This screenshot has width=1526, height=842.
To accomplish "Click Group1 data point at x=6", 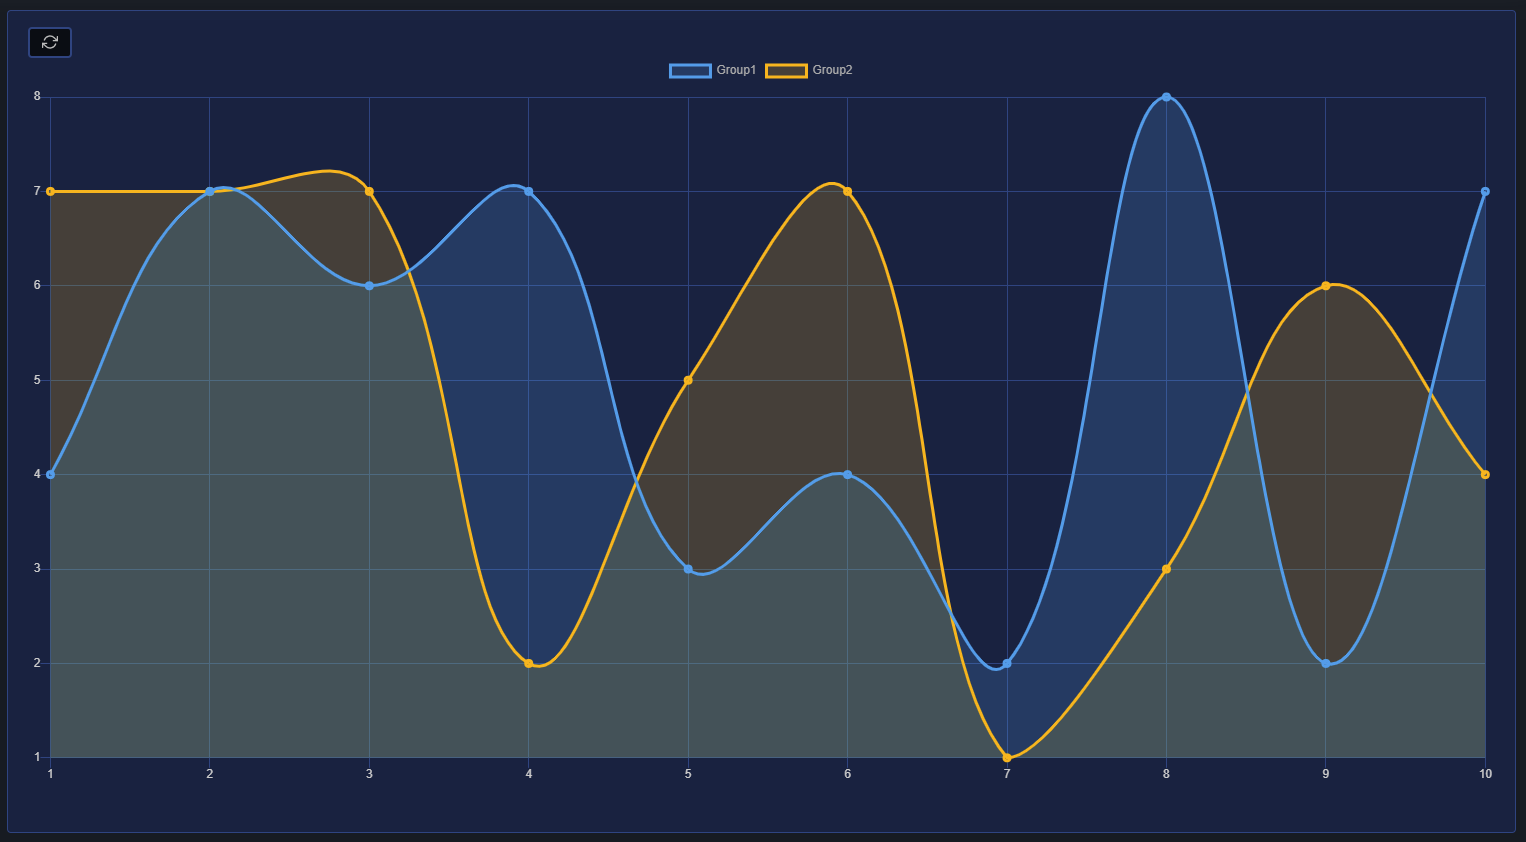I will click(x=848, y=474).
